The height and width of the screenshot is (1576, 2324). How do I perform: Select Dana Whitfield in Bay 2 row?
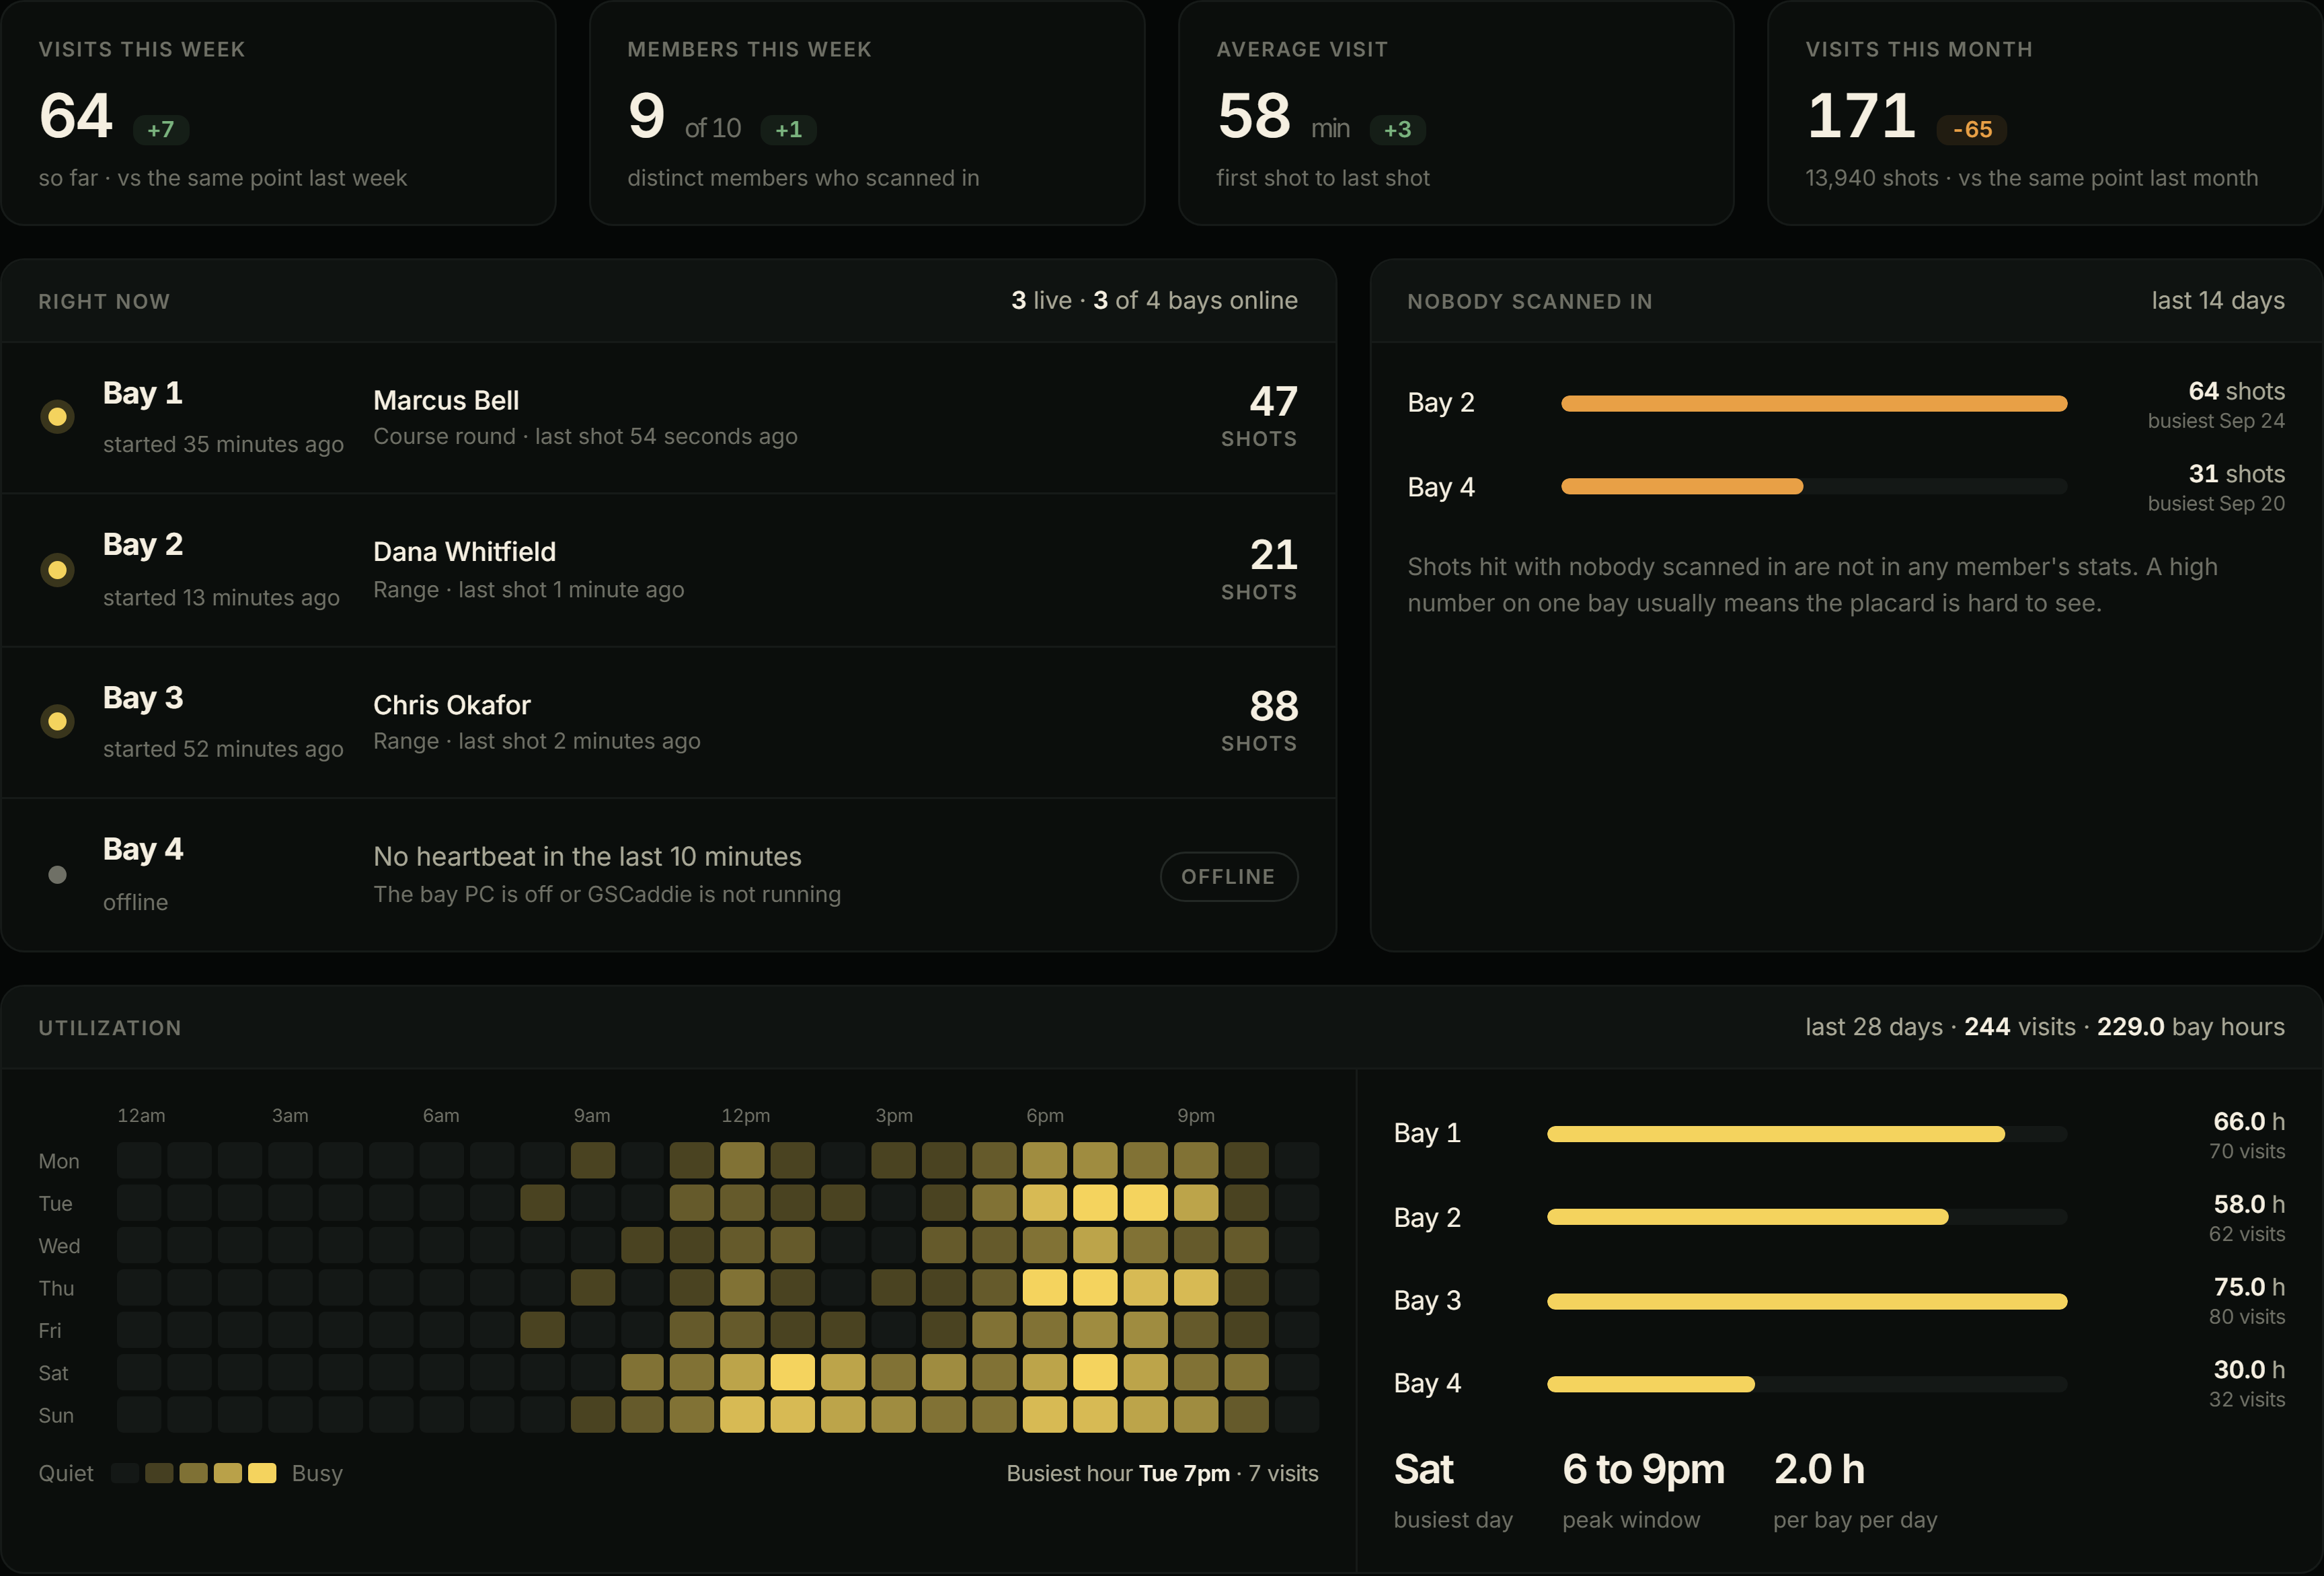click(464, 552)
